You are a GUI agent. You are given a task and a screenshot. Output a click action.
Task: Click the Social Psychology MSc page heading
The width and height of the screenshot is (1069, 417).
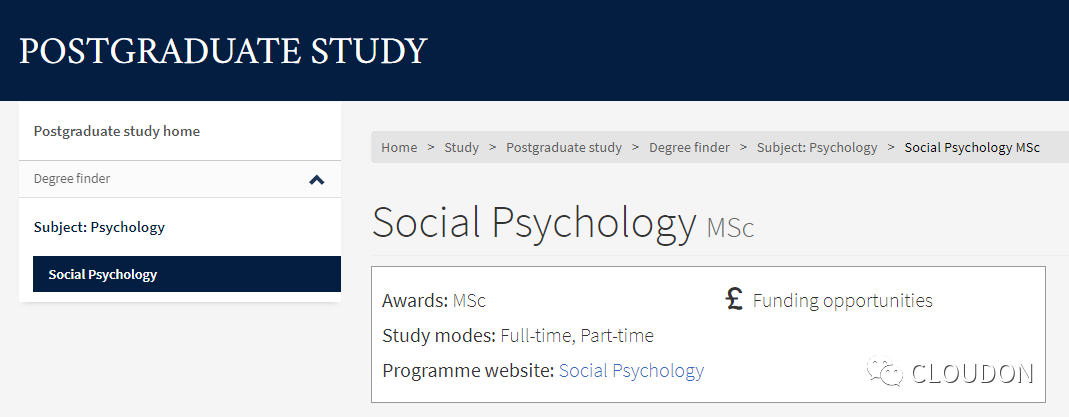click(563, 222)
